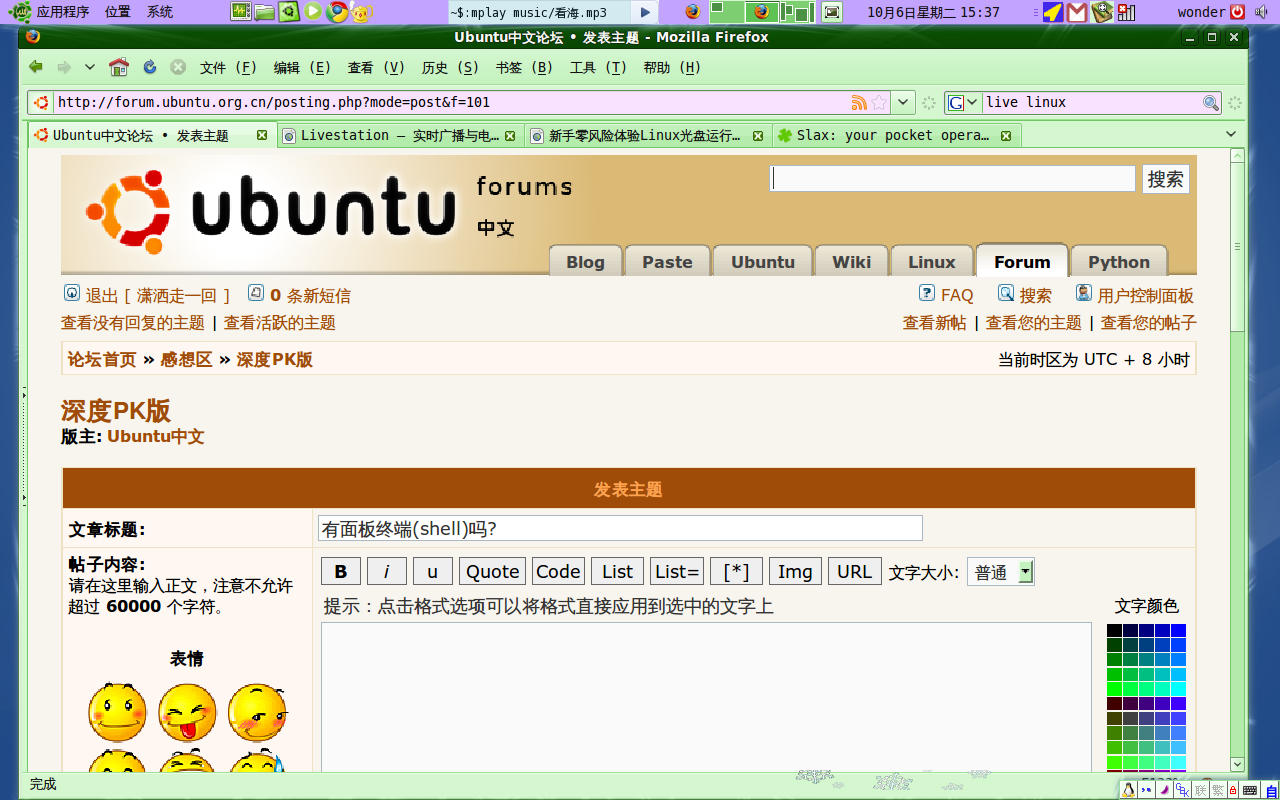Click the search magnifier in Firefox search box
The width and height of the screenshot is (1280, 800).
pos(1210,102)
